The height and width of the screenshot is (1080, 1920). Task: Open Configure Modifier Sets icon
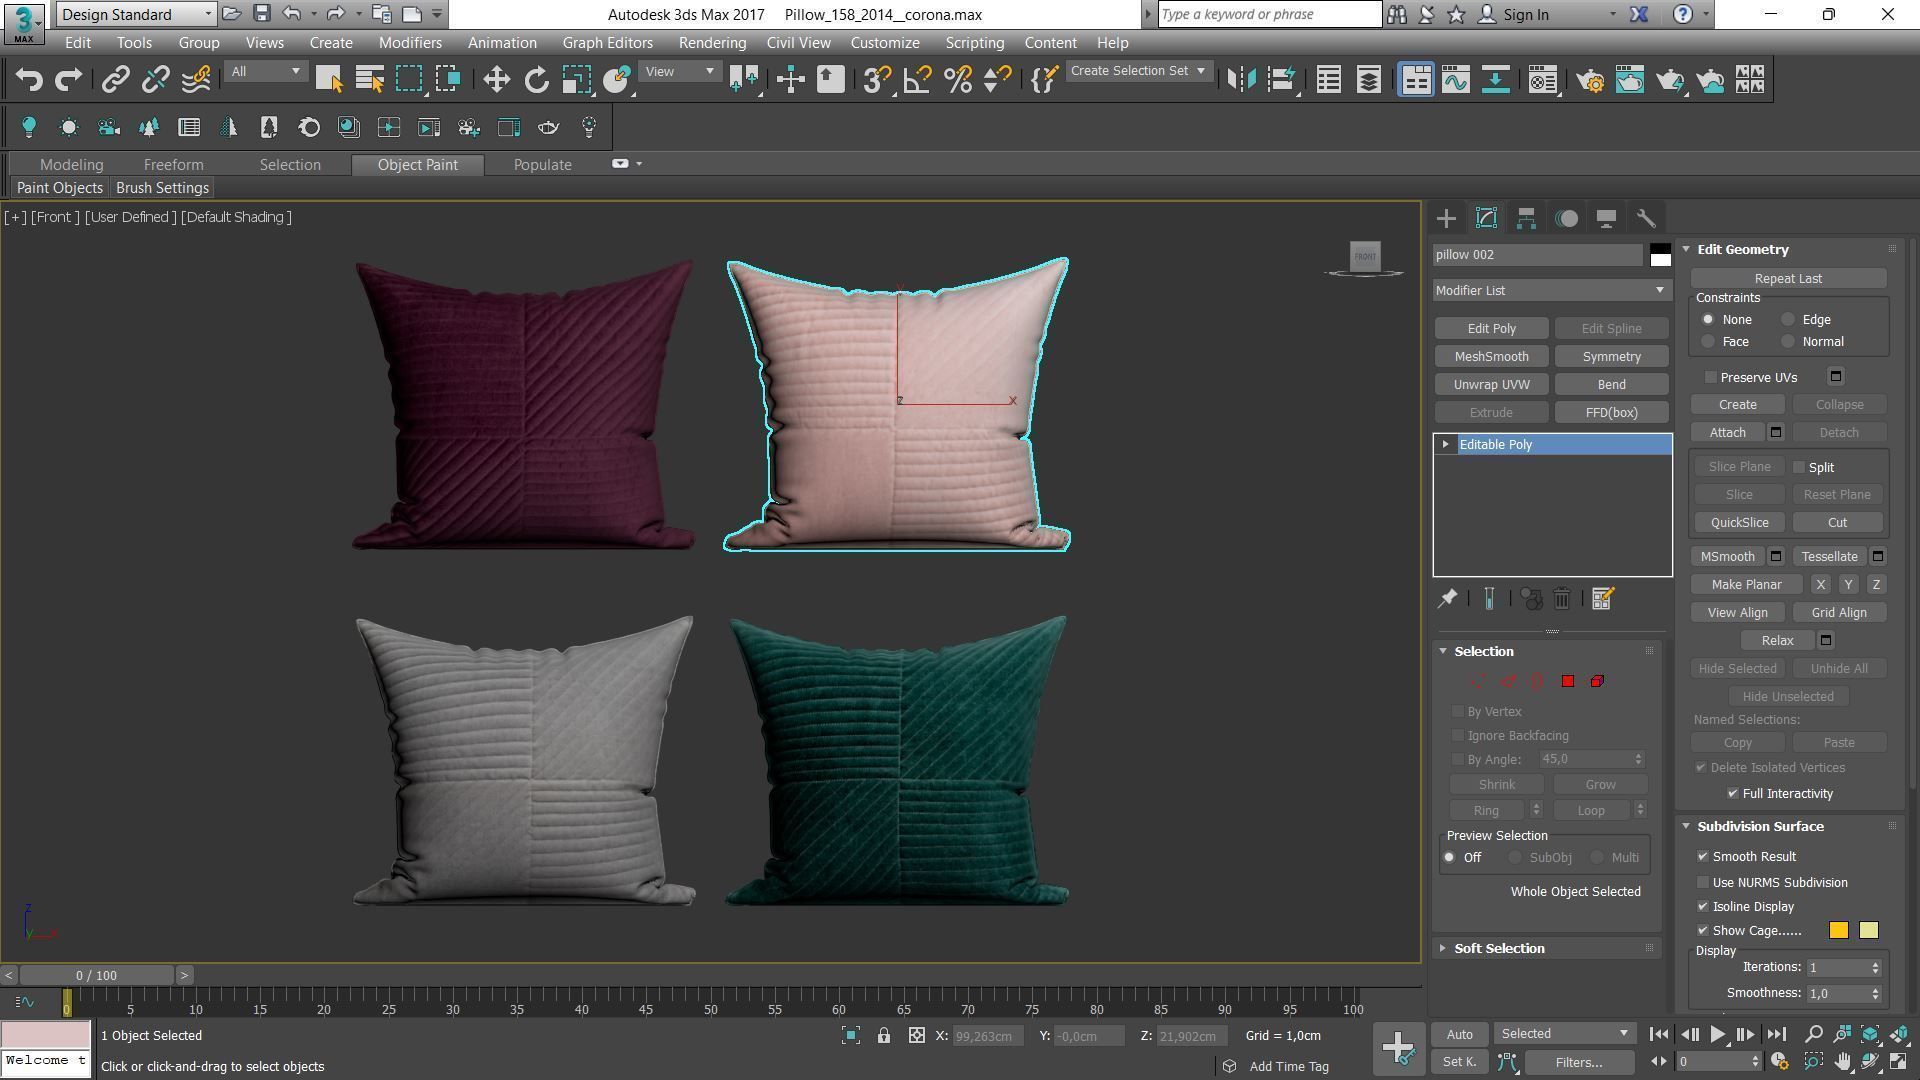point(1602,599)
